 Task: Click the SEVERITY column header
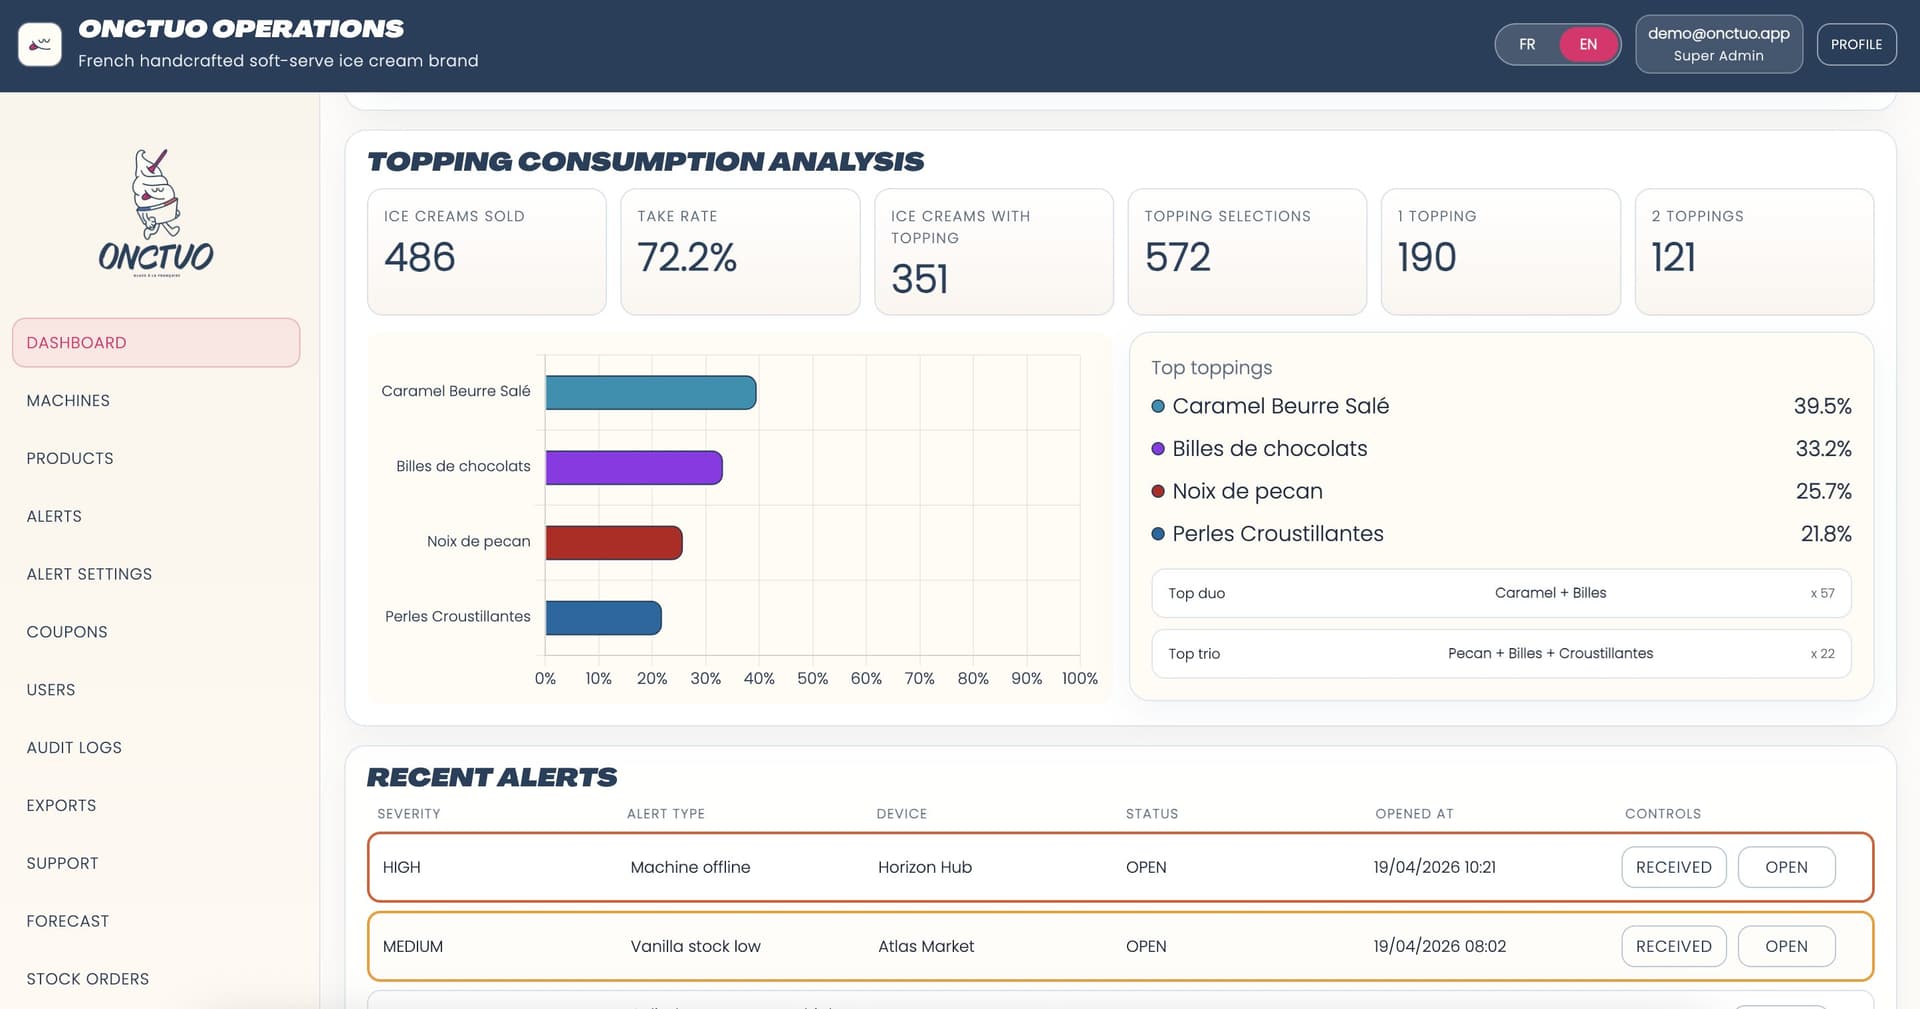(x=408, y=814)
